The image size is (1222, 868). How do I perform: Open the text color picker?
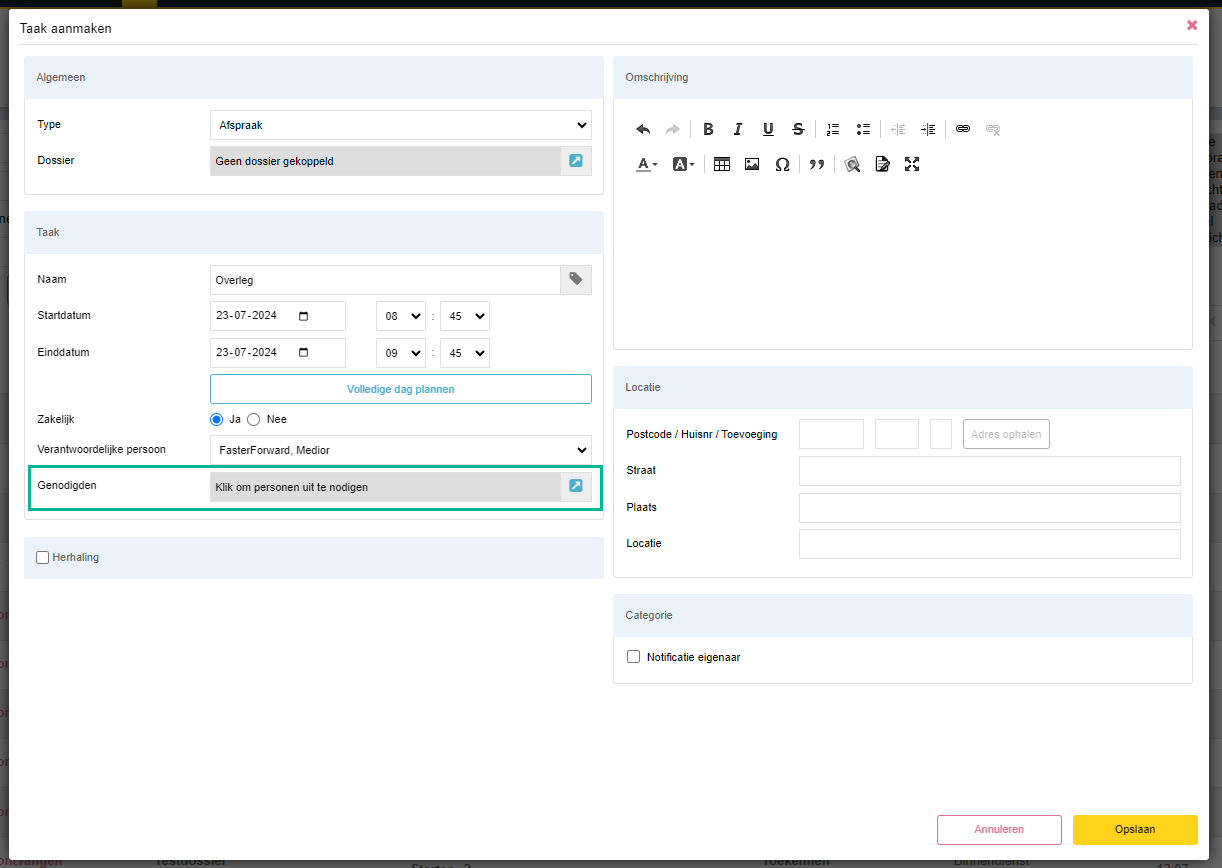pos(648,164)
